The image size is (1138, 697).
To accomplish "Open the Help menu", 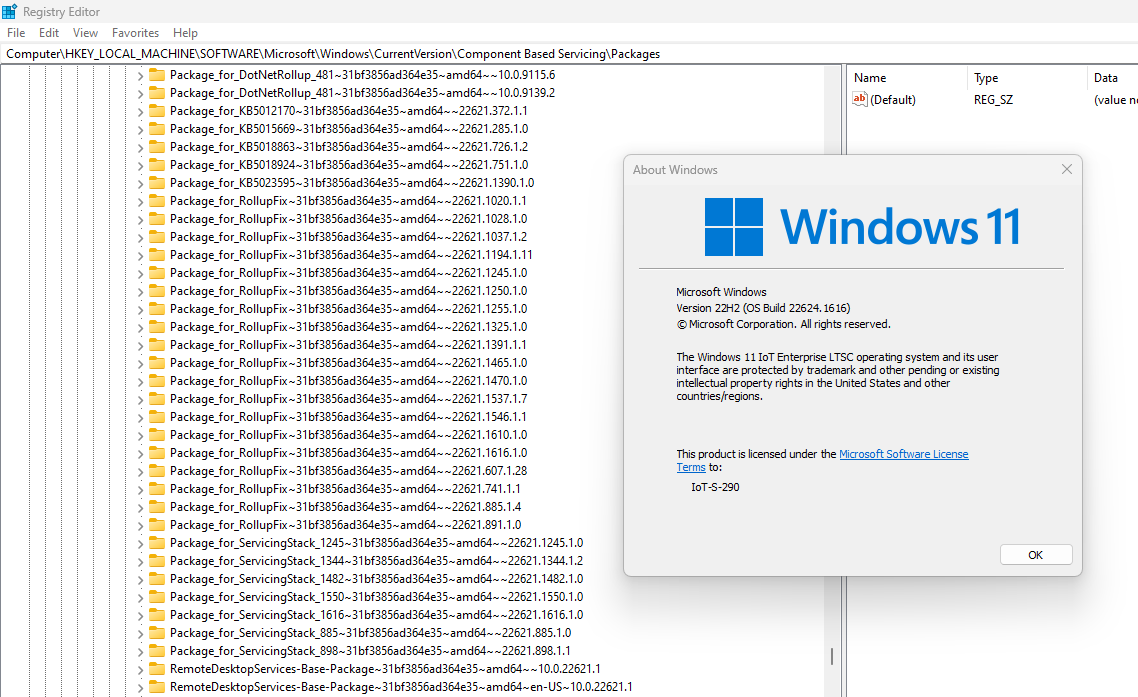I will pos(185,33).
